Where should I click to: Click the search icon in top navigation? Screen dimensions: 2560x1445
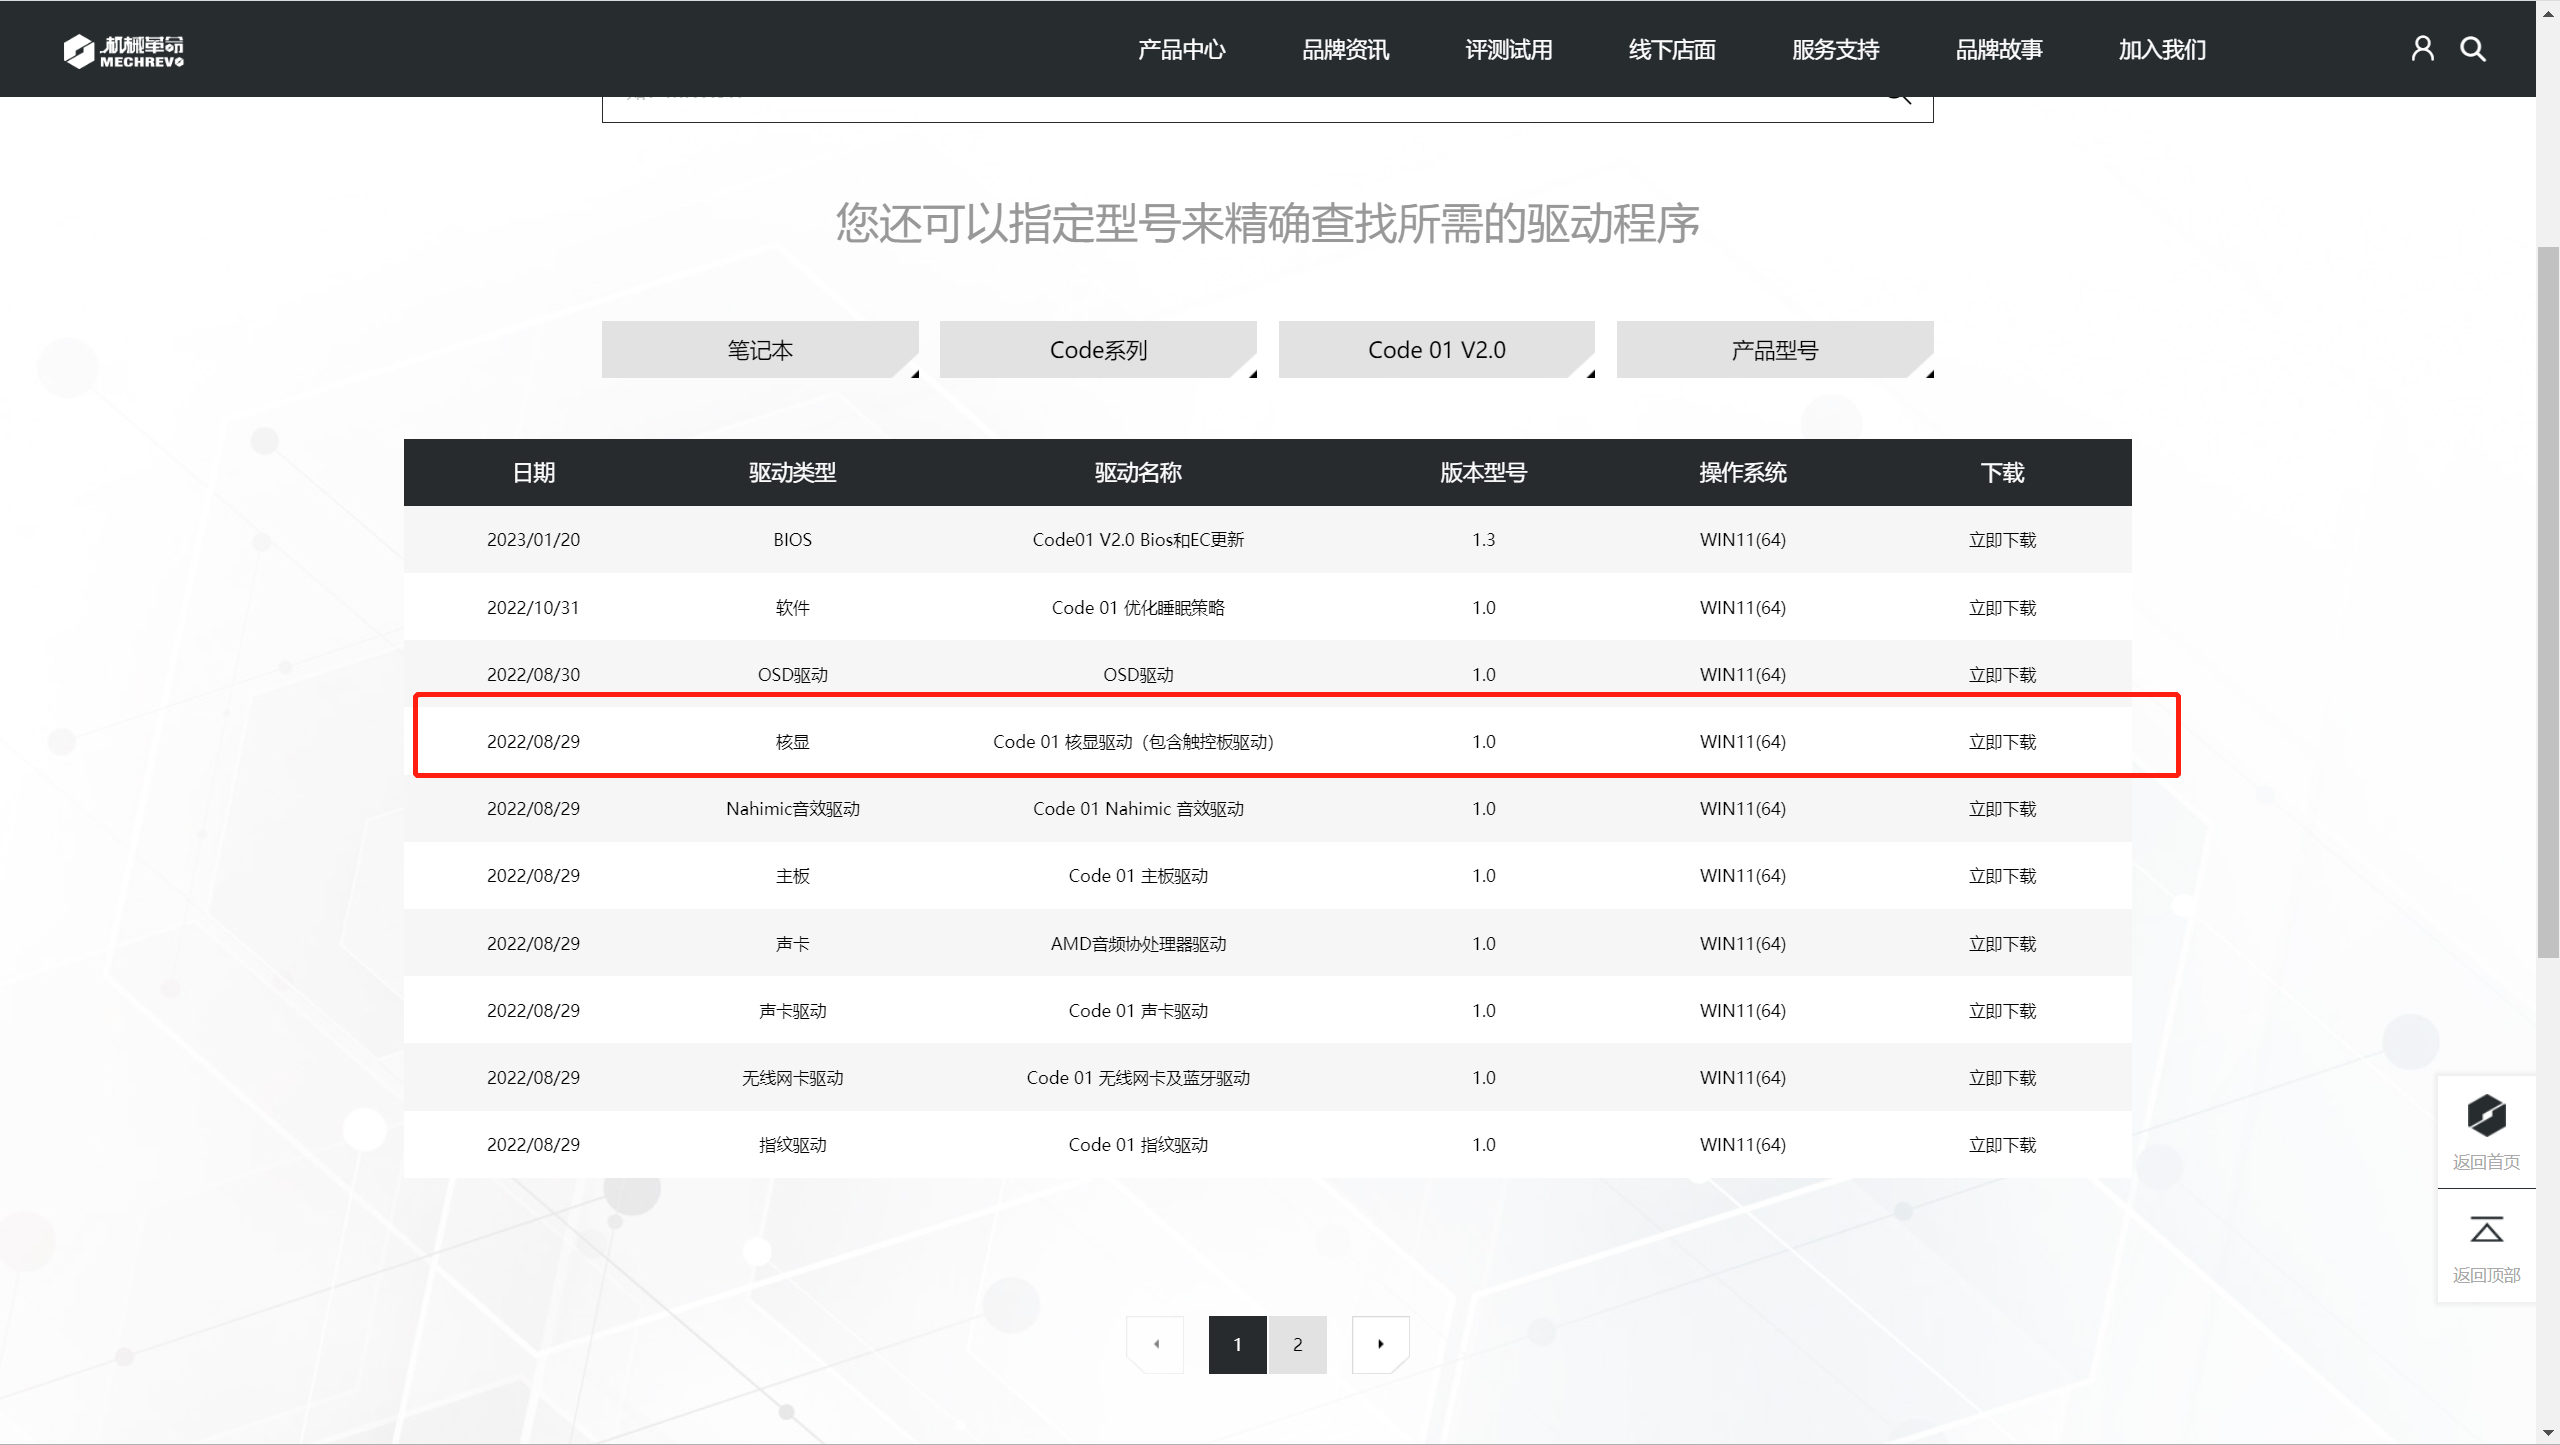coord(2473,48)
